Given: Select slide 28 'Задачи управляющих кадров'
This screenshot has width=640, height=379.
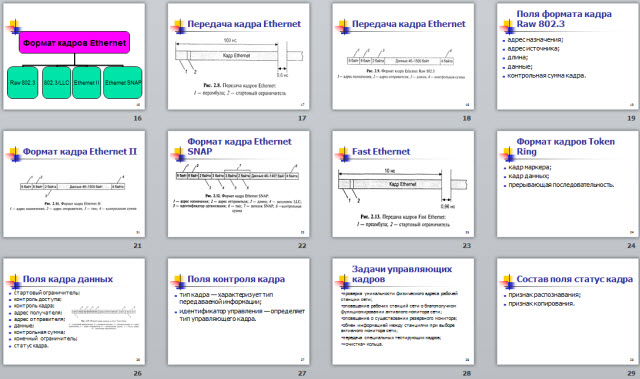Looking at the screenshot, I should click(x=403, y=311).
